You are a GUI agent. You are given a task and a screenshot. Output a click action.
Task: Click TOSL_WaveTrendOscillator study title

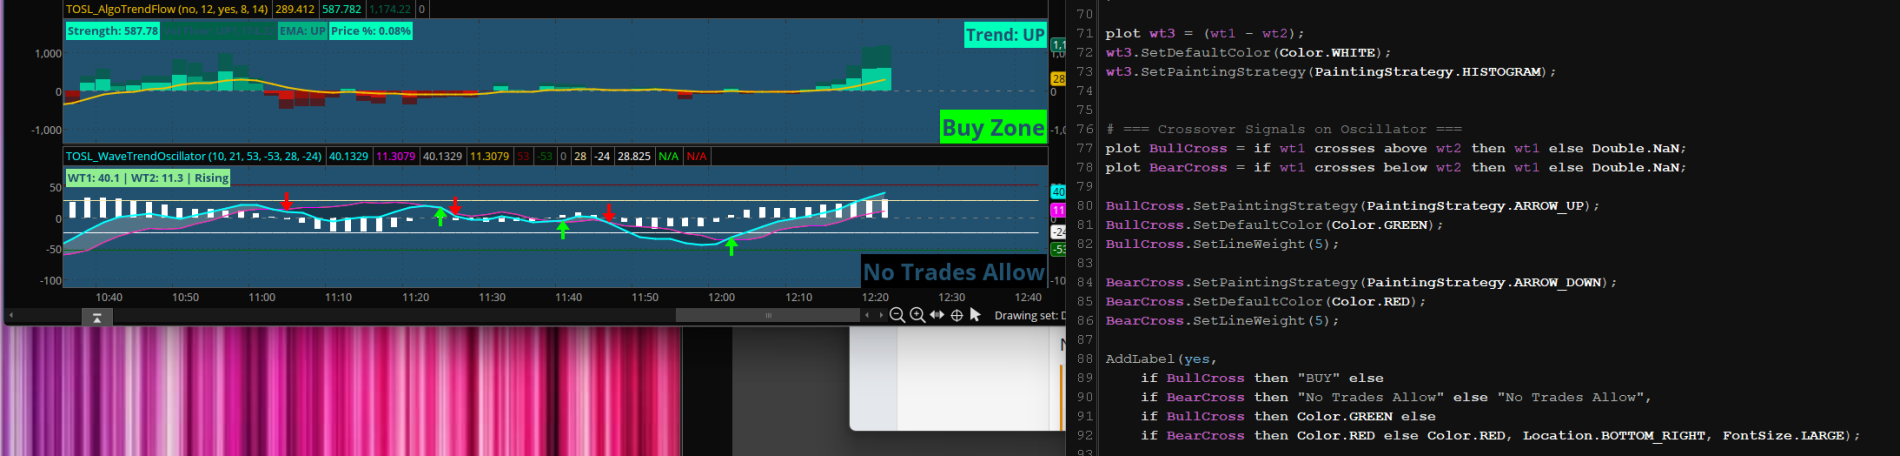pos(193,156)
